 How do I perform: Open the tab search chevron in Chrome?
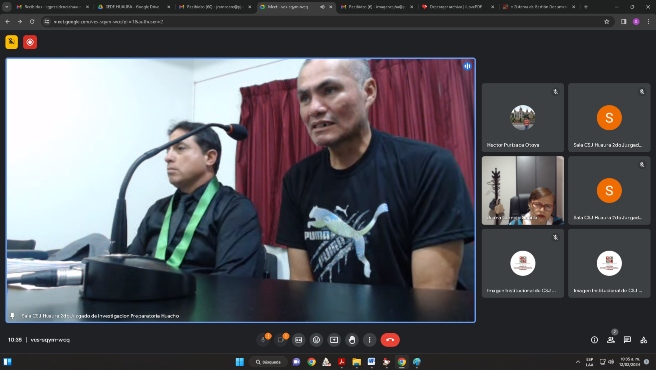[x=6, y=7]
